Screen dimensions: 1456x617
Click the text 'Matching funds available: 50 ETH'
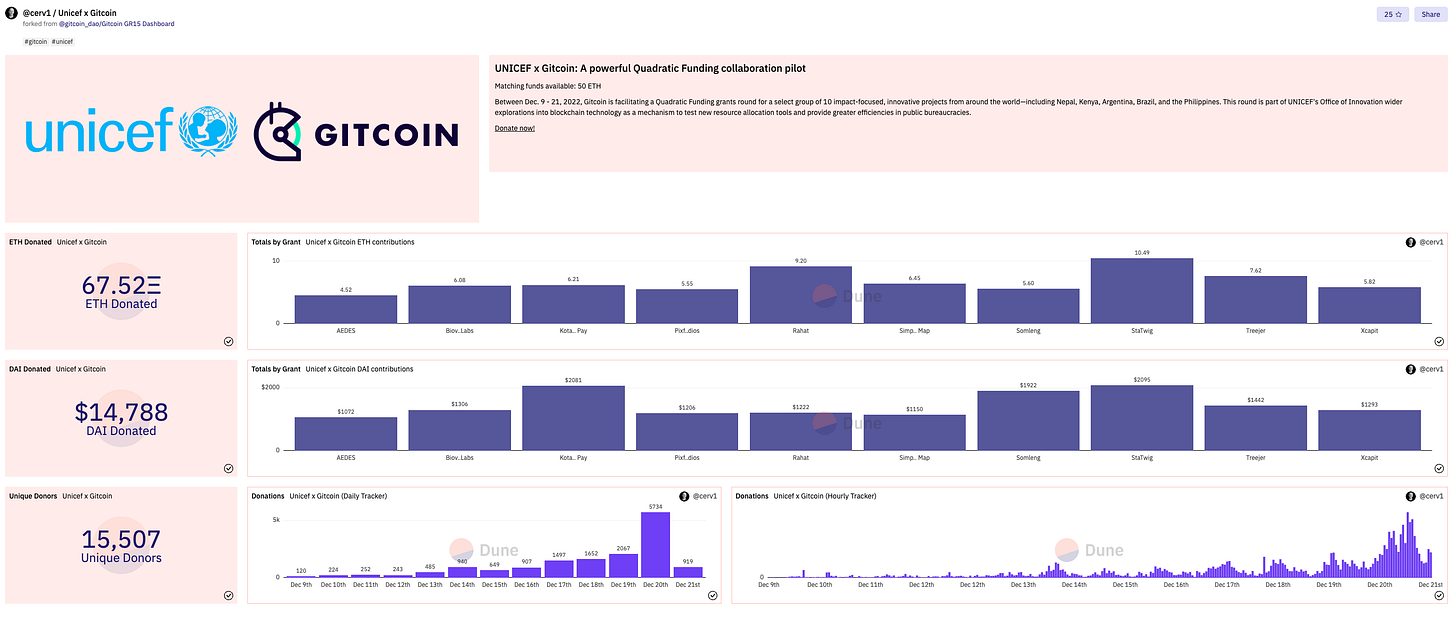[x=546, y=87]
